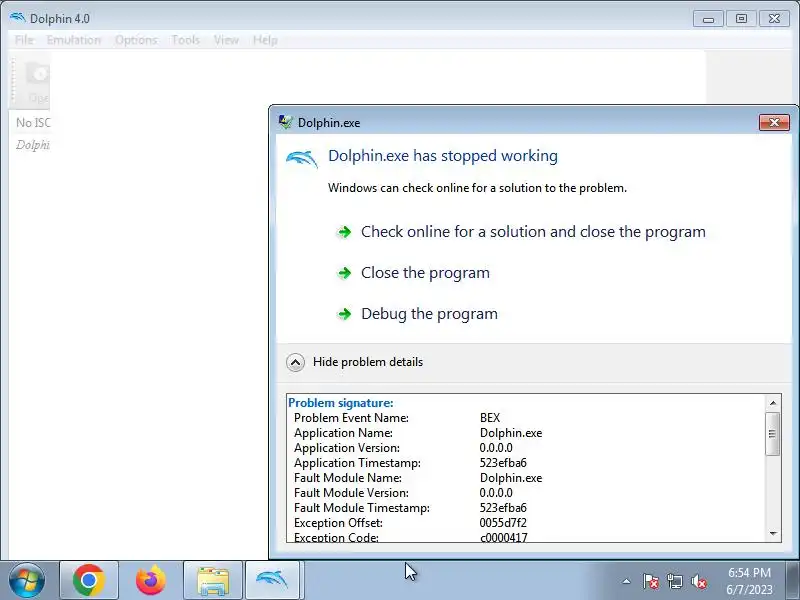The width and height of the screenshot is (800, 600).
Task: Click the Open toolbar icon in Dolphin
Action: click(x=38, y=82)
